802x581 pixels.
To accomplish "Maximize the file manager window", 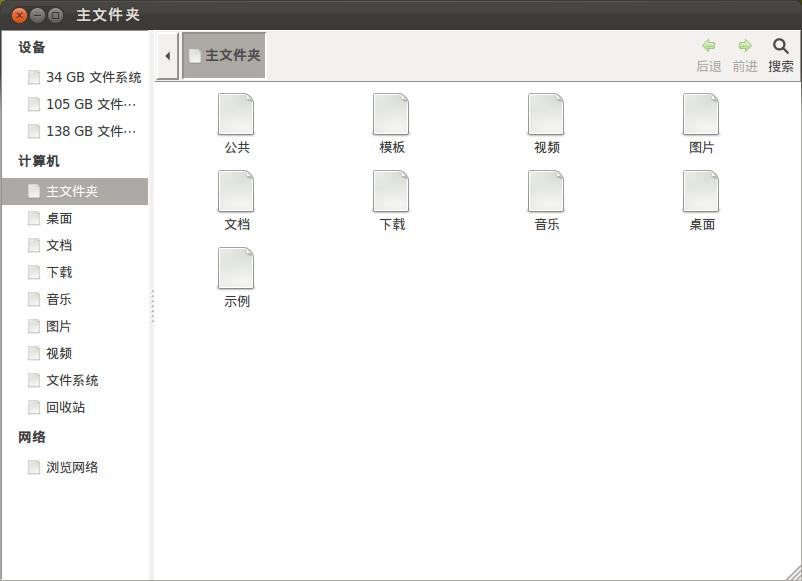I will click(55, 15).
